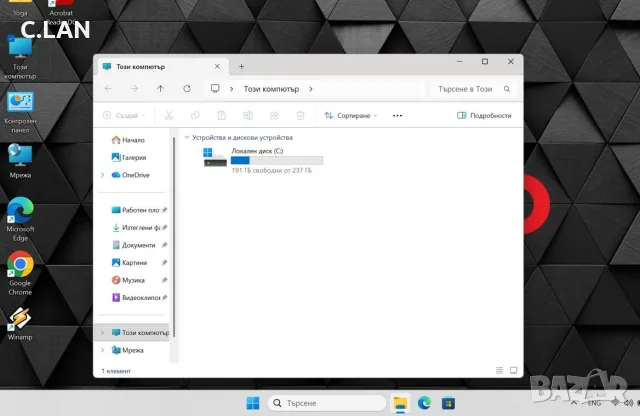The width and height of the screenshot is (640, 416).
Task: Open the Създай dropdown menu
Action: click(124, 116)
